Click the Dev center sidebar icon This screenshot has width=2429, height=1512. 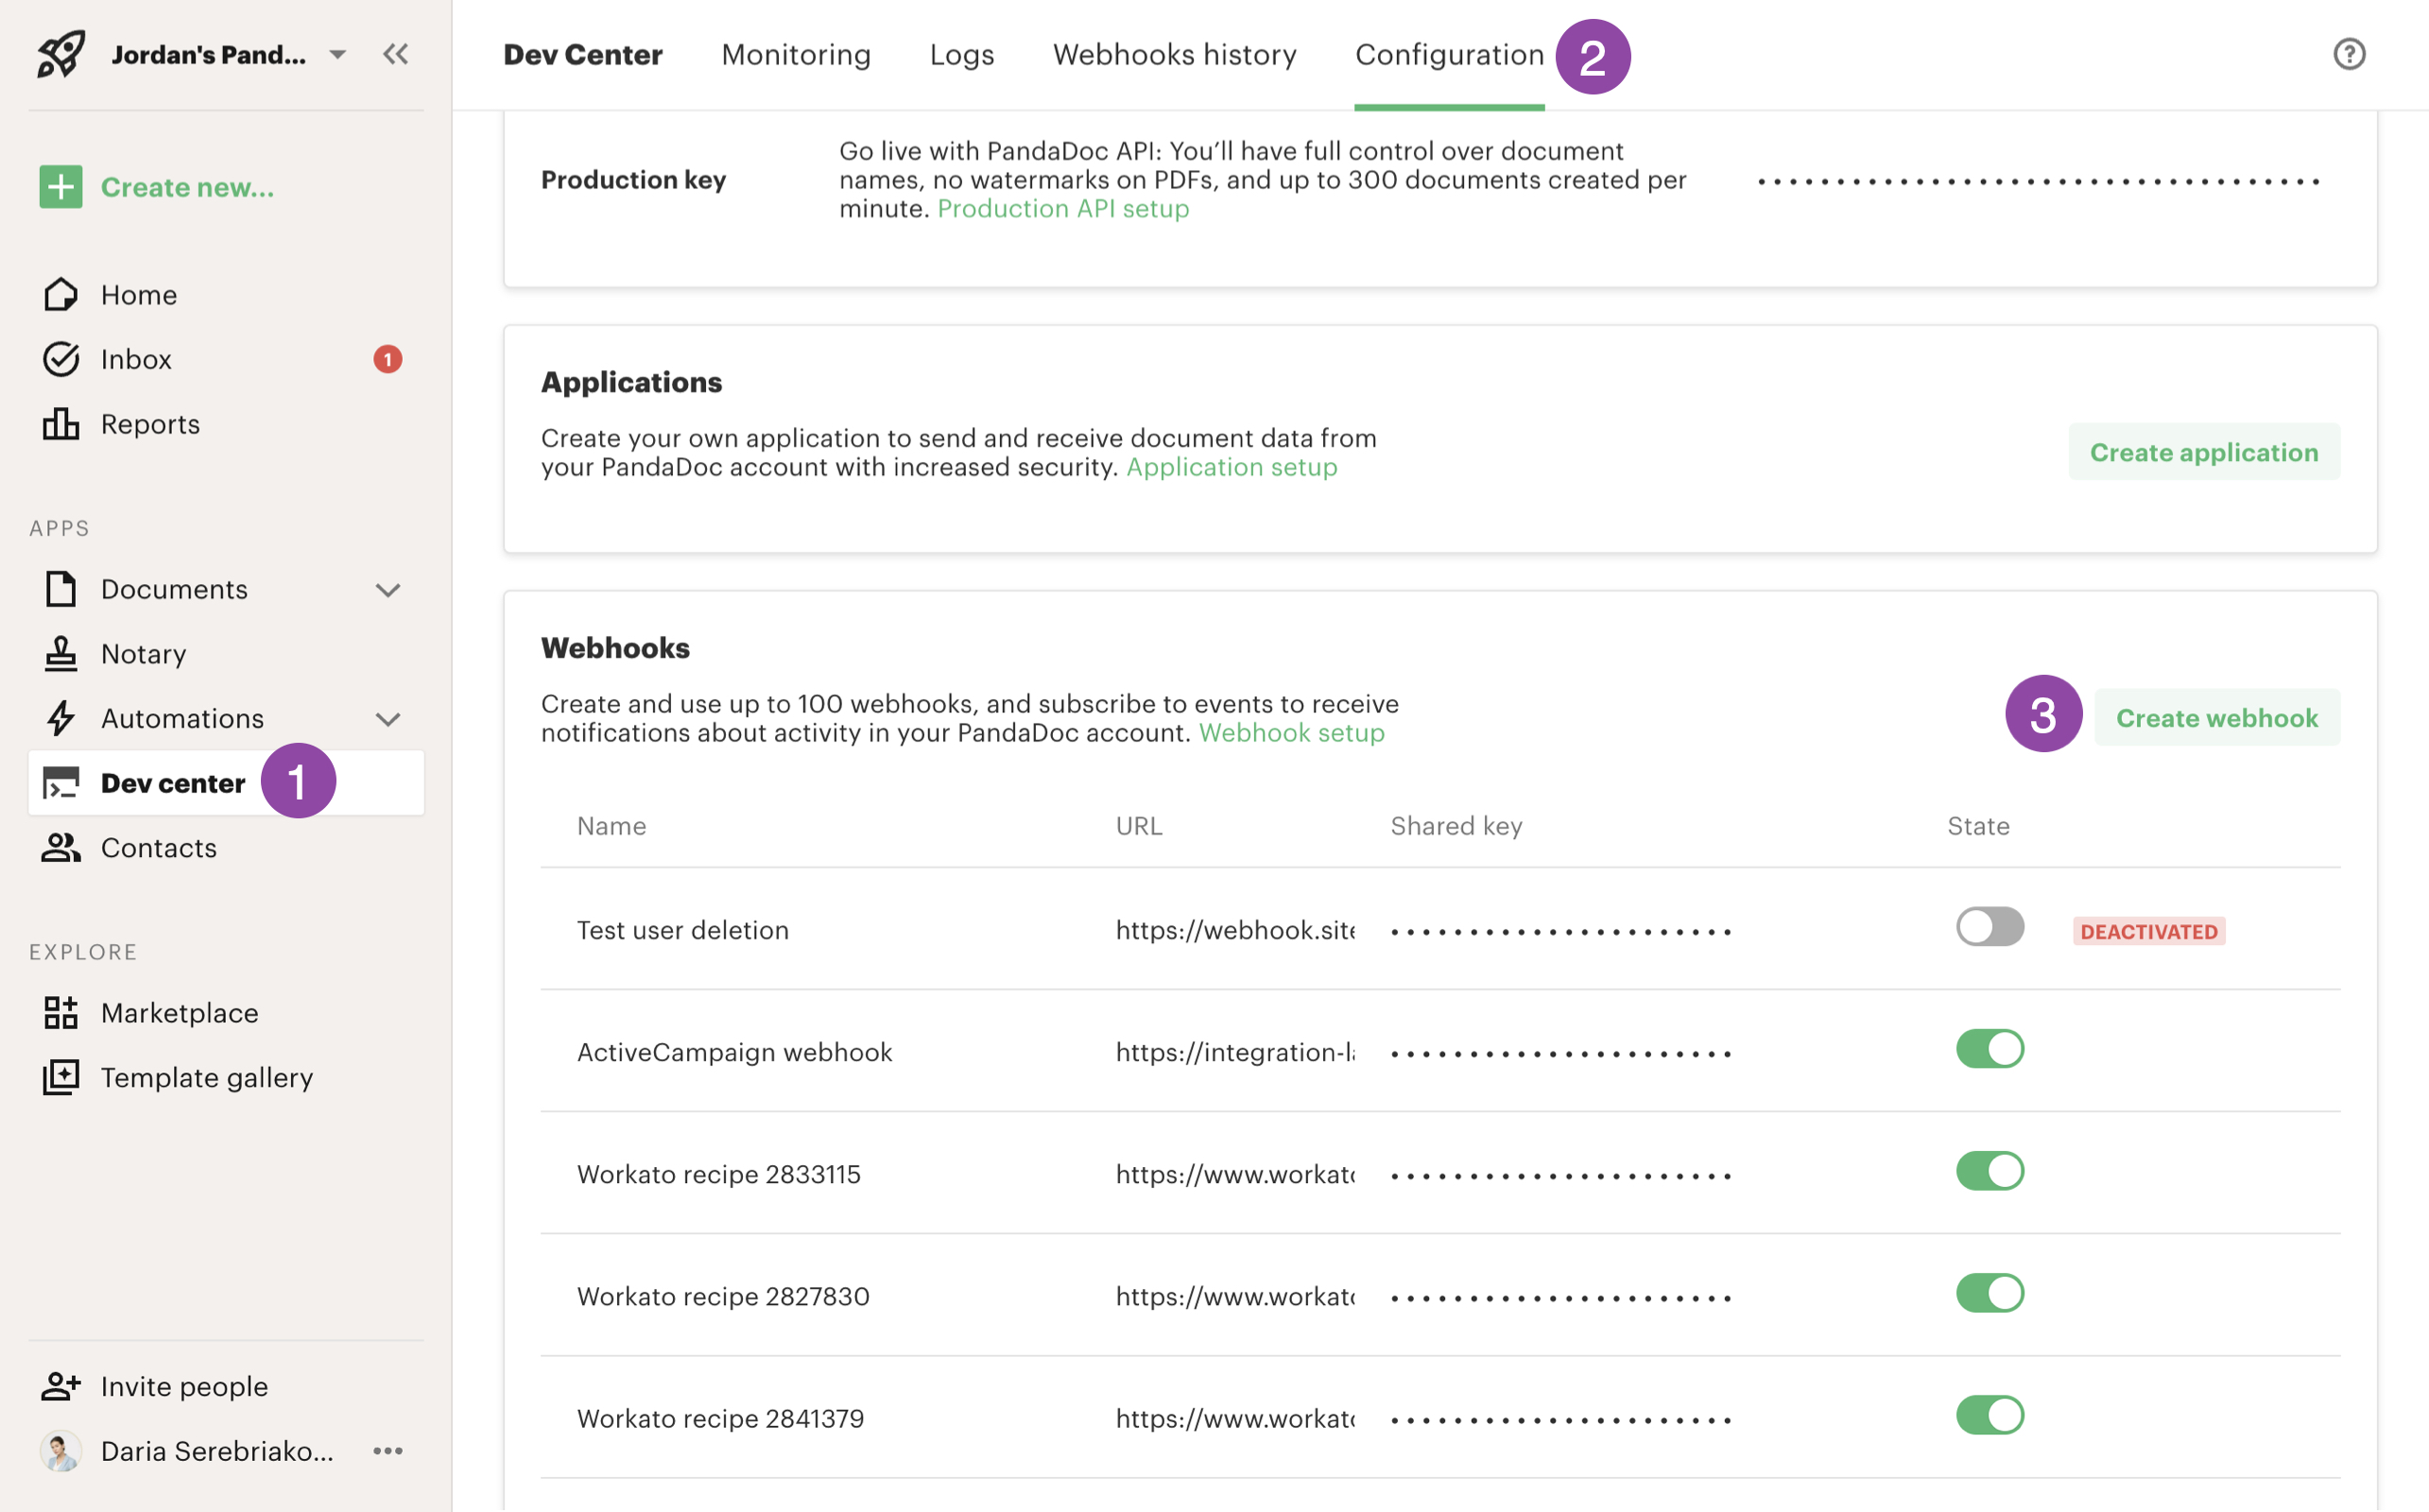pyautogui.click(x=60, y=782)
